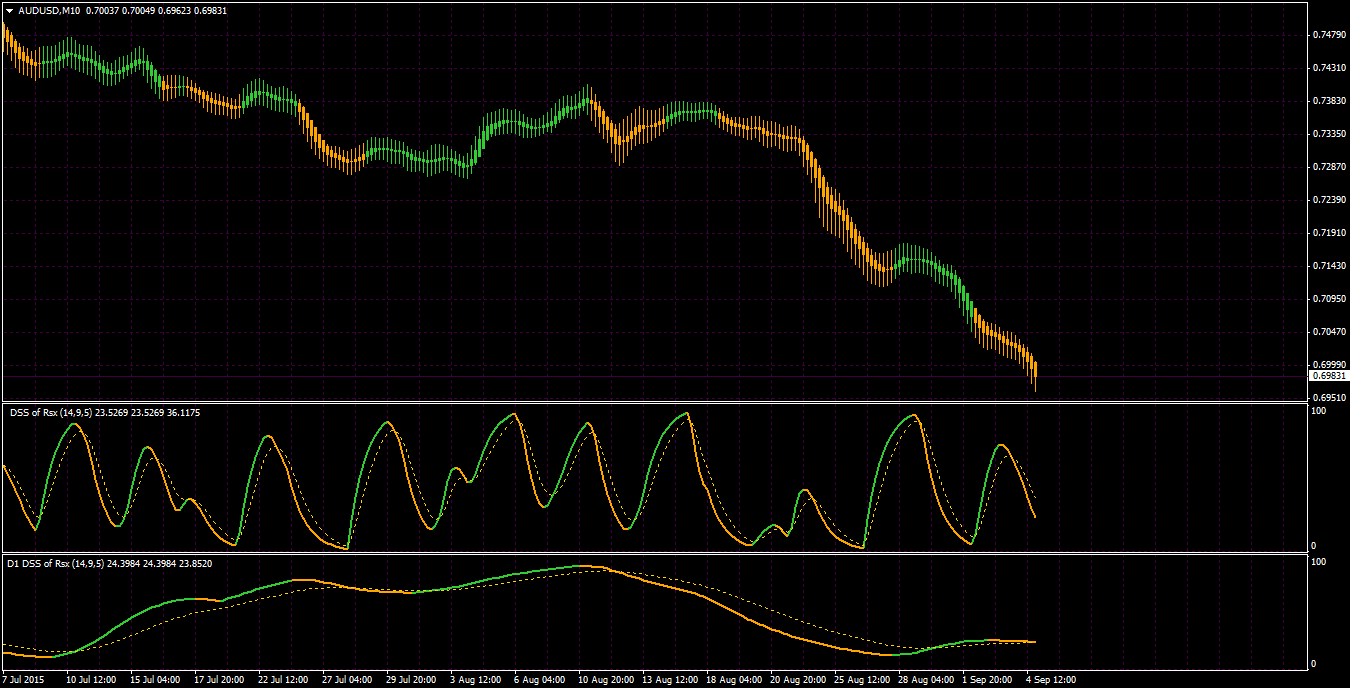Click the 4 Sep 12:00 time label
Screen dimensions: 1350x688
1051,679
